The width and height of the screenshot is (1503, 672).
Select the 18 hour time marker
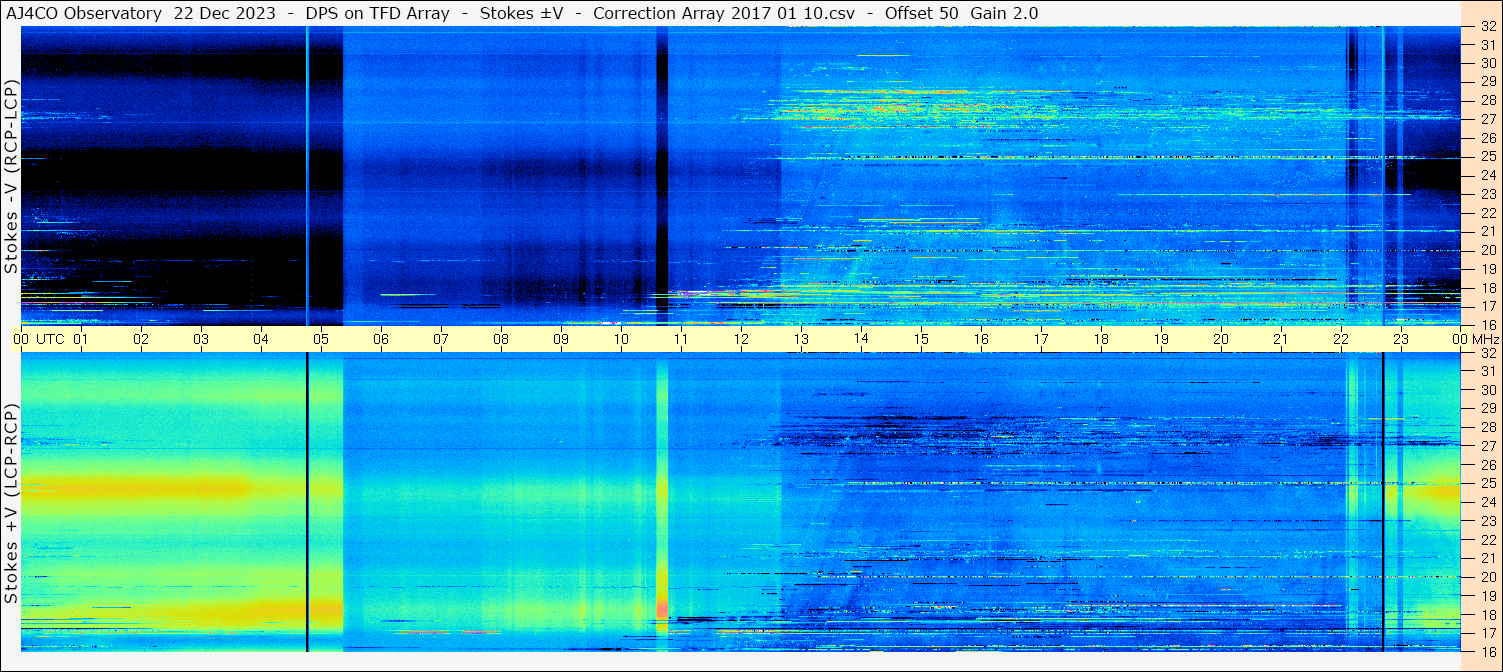tap(1101, 339)
